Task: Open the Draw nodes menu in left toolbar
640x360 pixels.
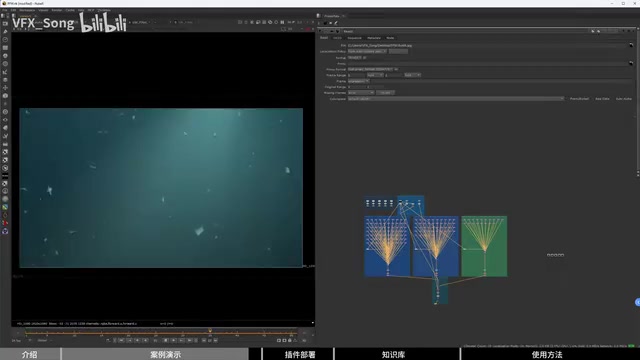Action: coord(5,31)
